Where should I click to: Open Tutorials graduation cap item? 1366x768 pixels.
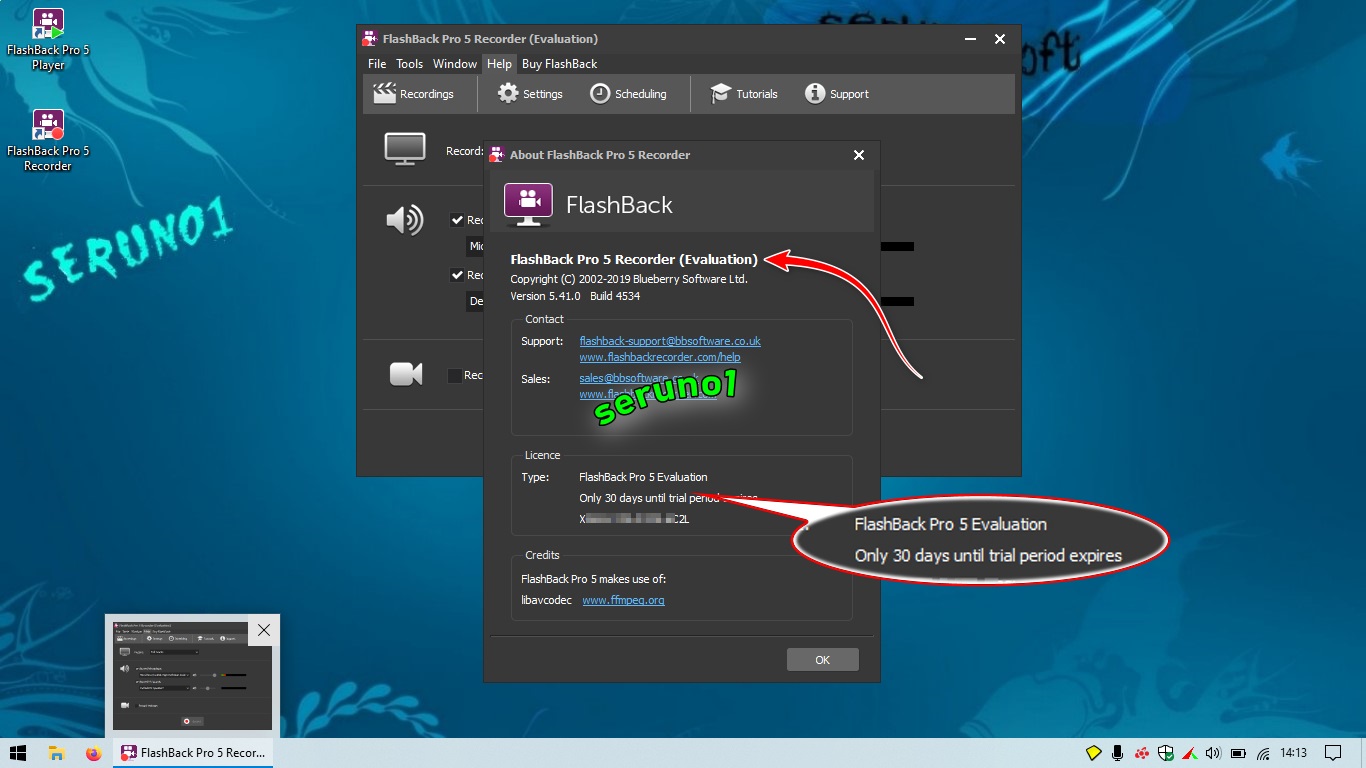pos(743,94)
